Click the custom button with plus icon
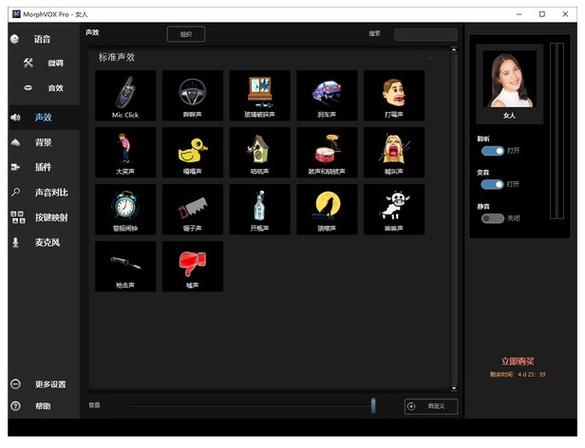 pos(431,406)
